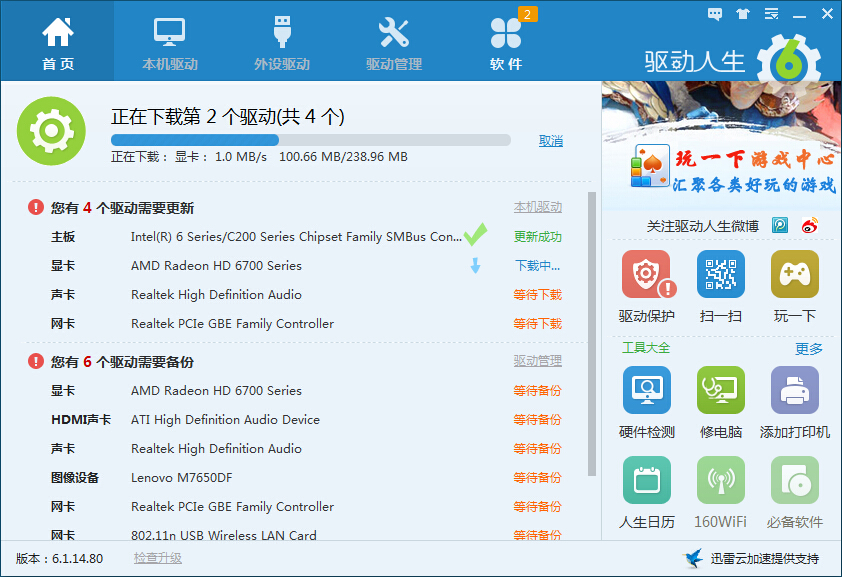The height and width of the screenshot is (577, 842).
Task: Click 关注驱动人生微博 label
Action: pyautogui.click(x=702, y=226)
